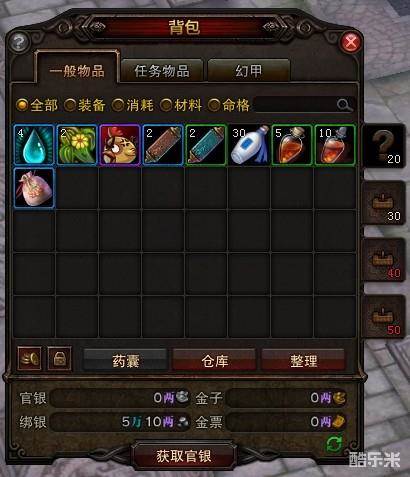Expand the 30-slot bag extension

click(384, 203)
